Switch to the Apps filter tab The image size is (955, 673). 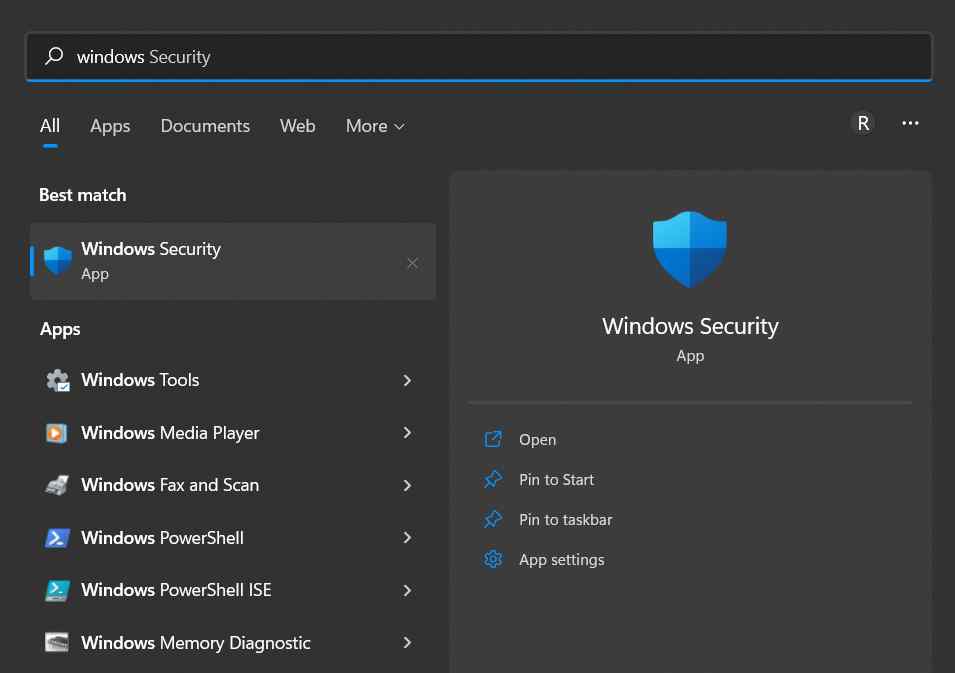point(110,126)
